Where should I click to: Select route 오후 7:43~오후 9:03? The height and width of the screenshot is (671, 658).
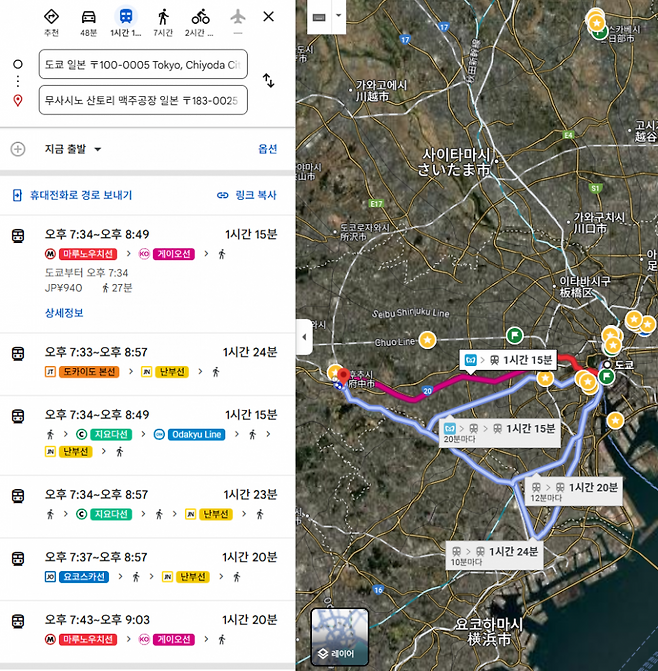coord(147,632)
